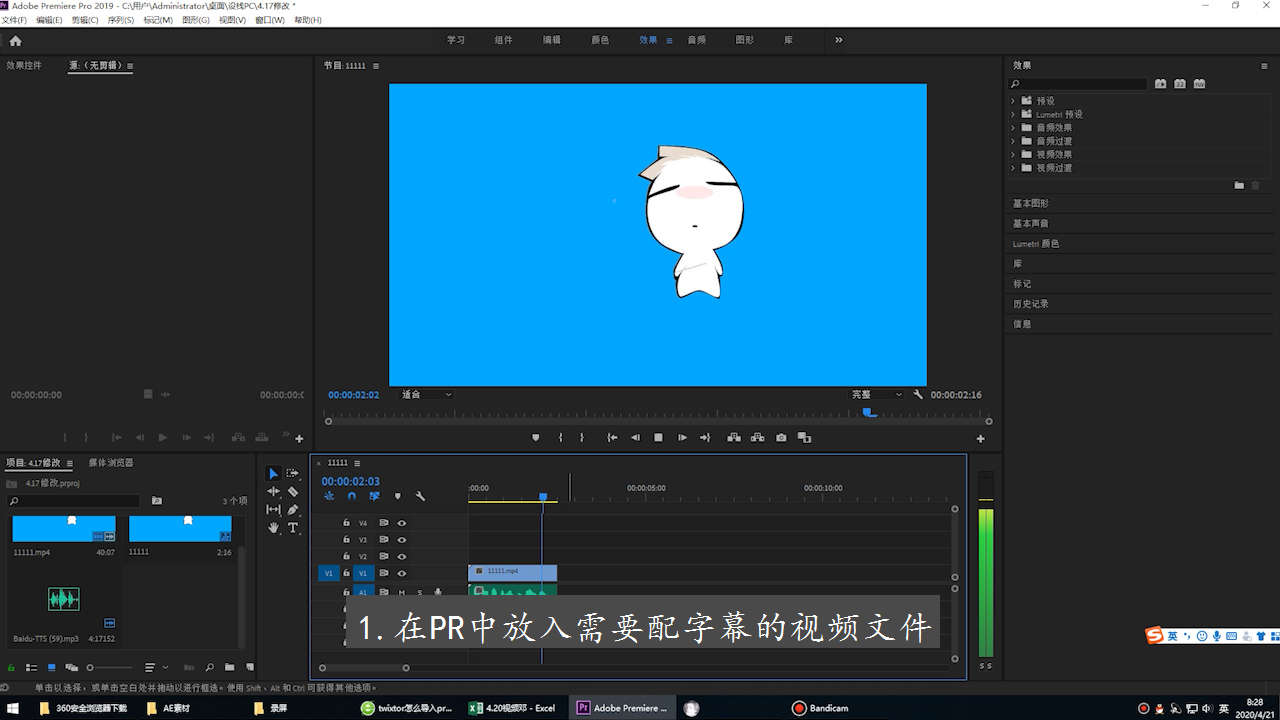Image resolution: width=1280 pixels, height=720 pixels.
Task: Select the Hand tool
Action: click(x=273, y=527)
